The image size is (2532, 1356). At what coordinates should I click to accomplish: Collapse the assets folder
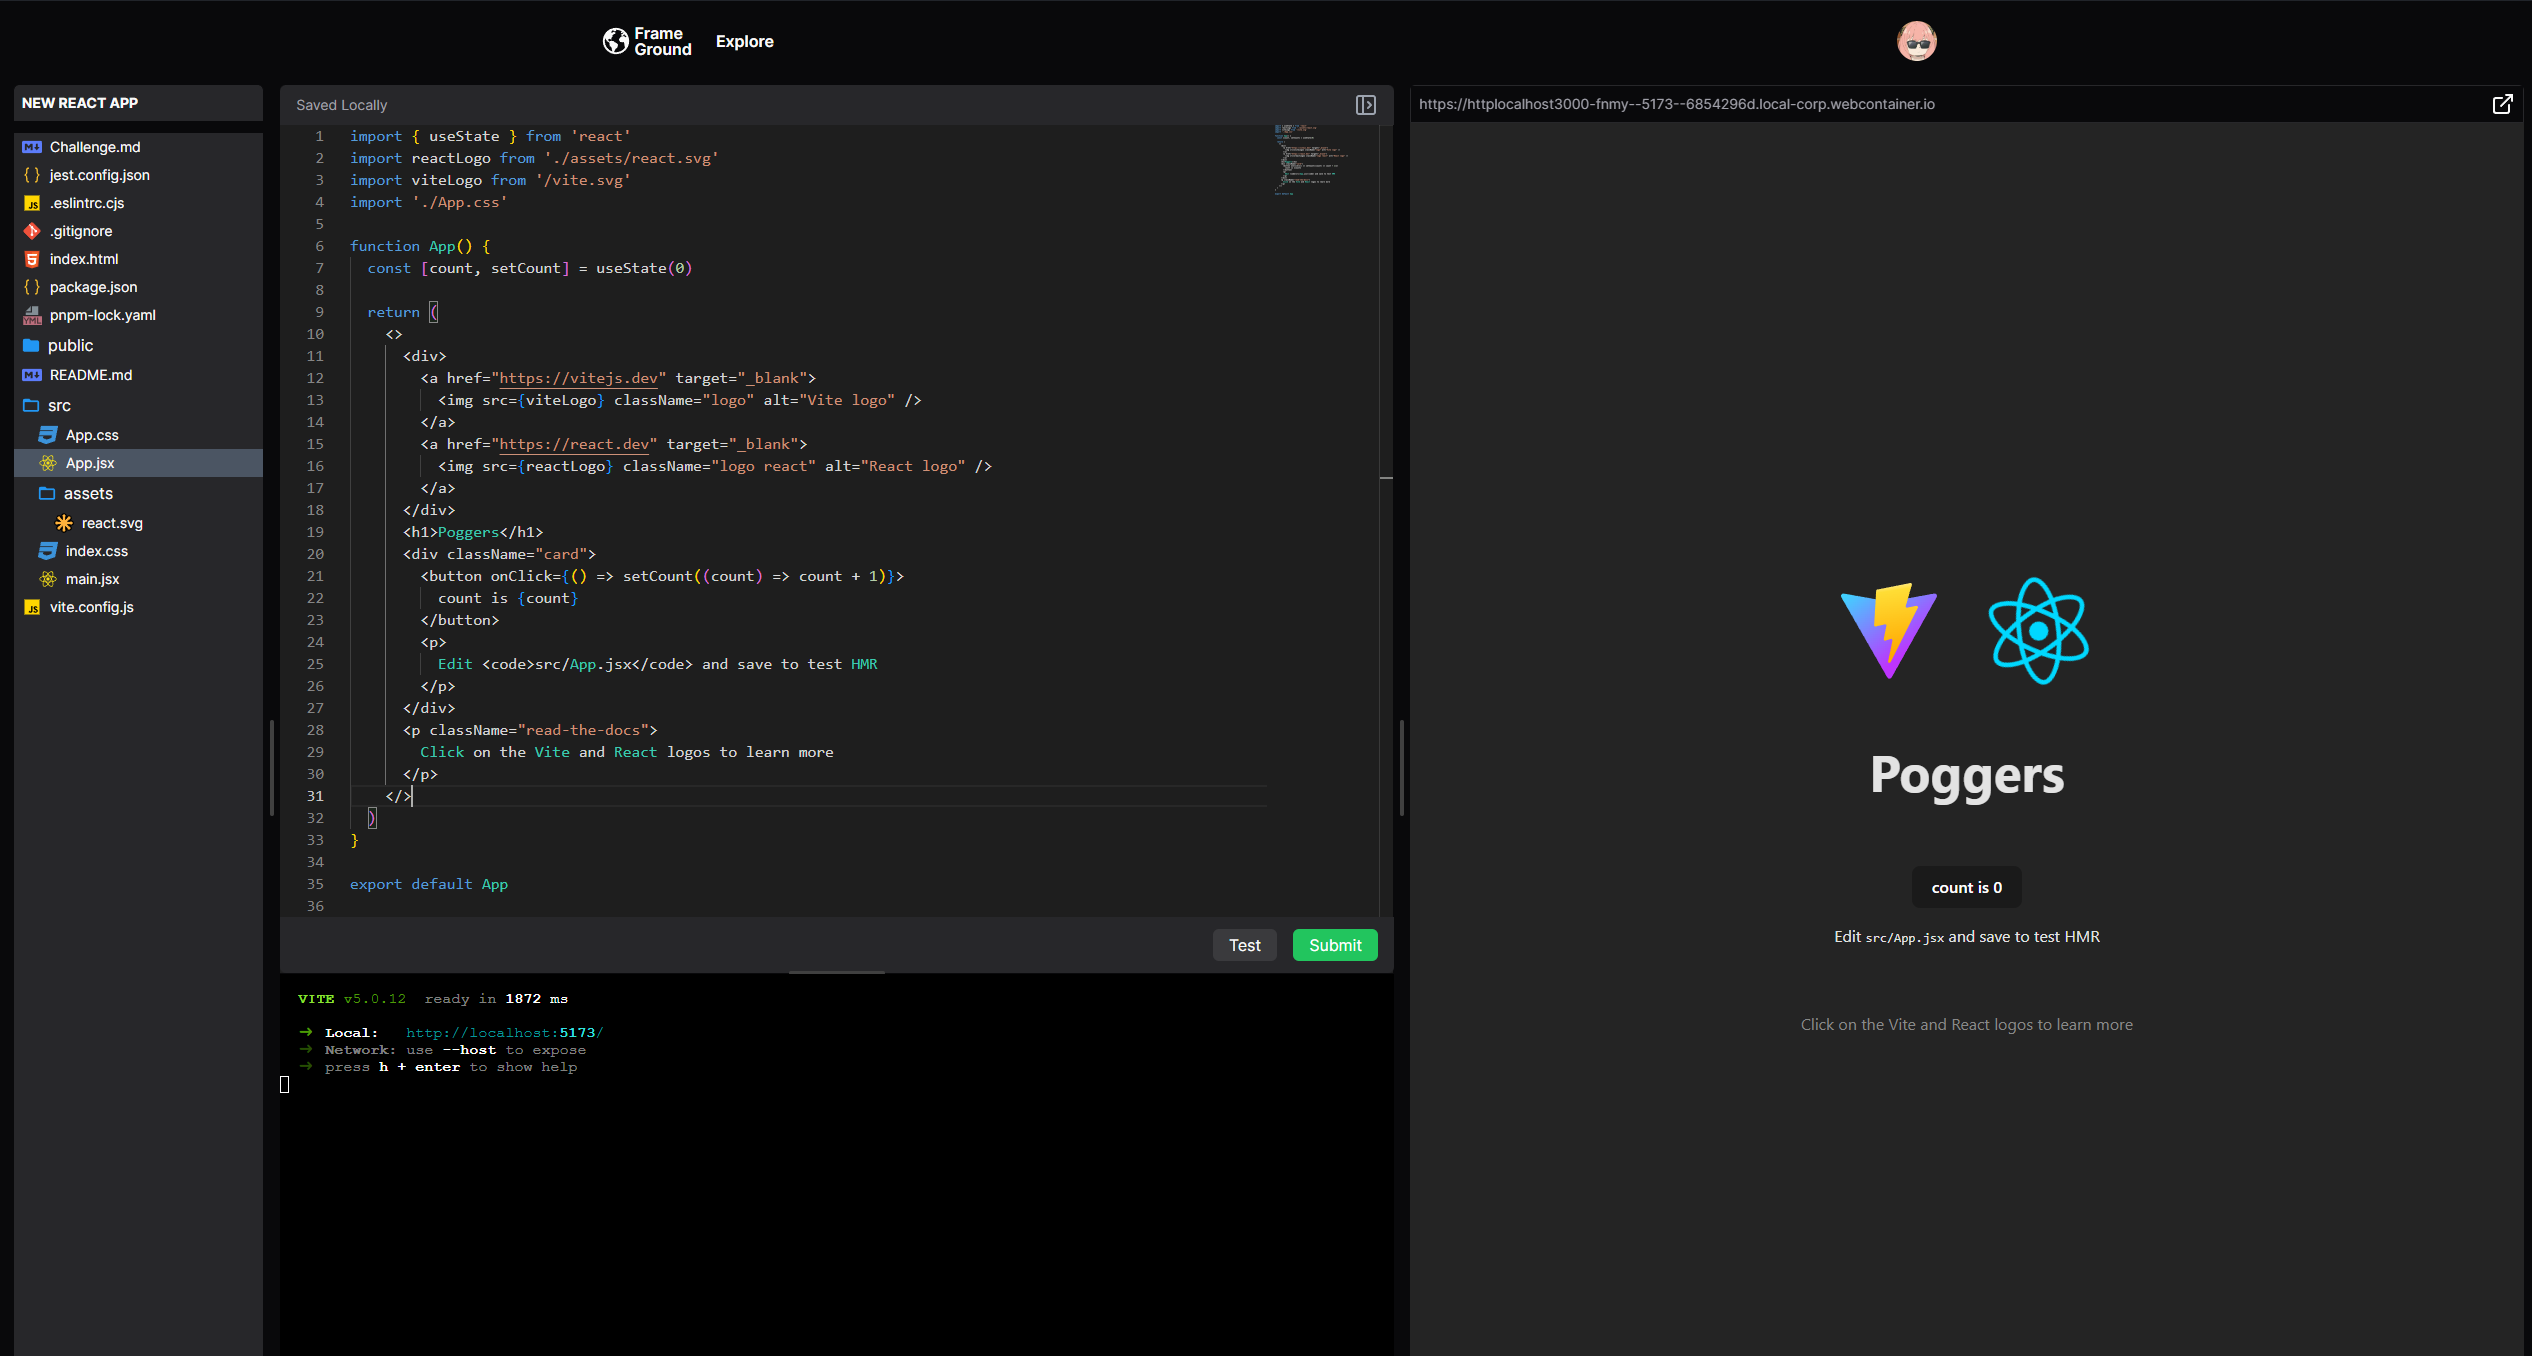pos(88,494)
